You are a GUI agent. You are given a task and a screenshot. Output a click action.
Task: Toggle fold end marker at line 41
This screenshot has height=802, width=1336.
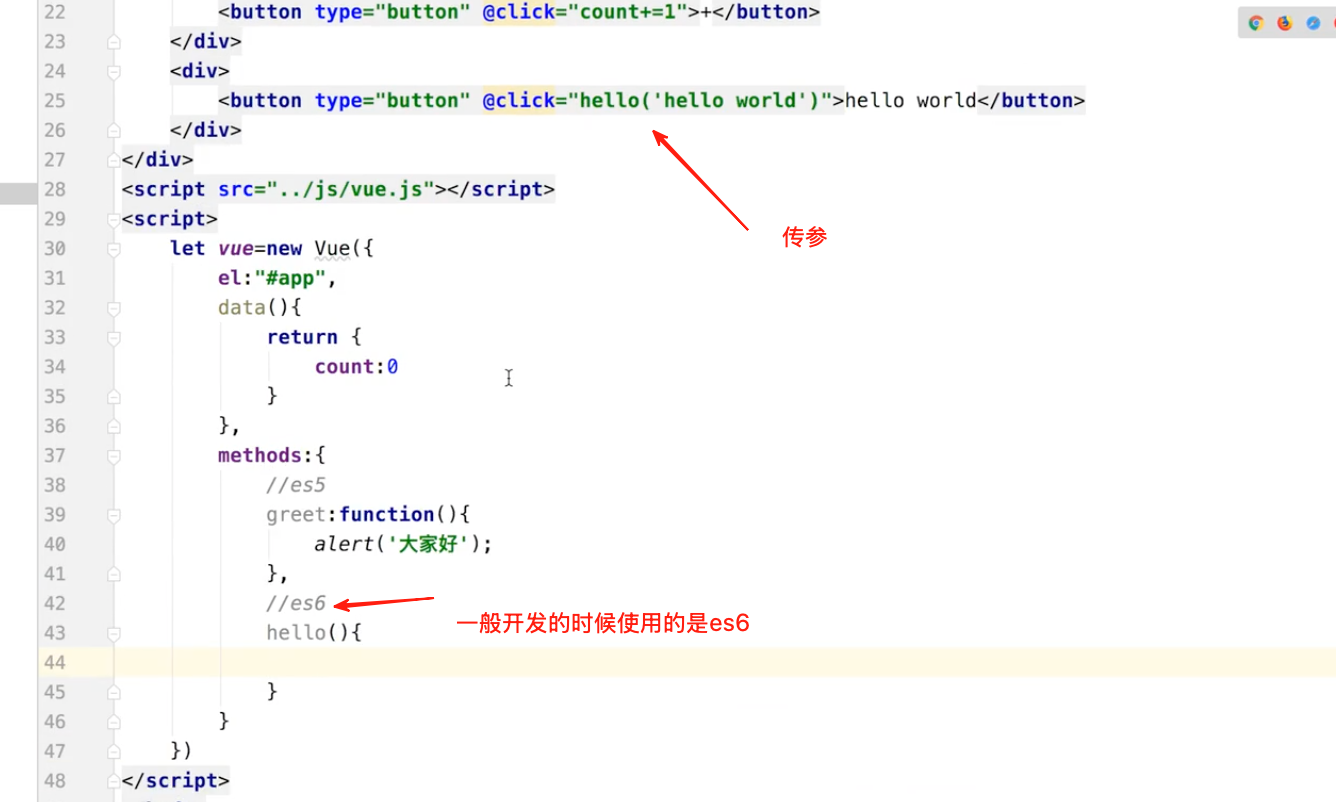113,574
